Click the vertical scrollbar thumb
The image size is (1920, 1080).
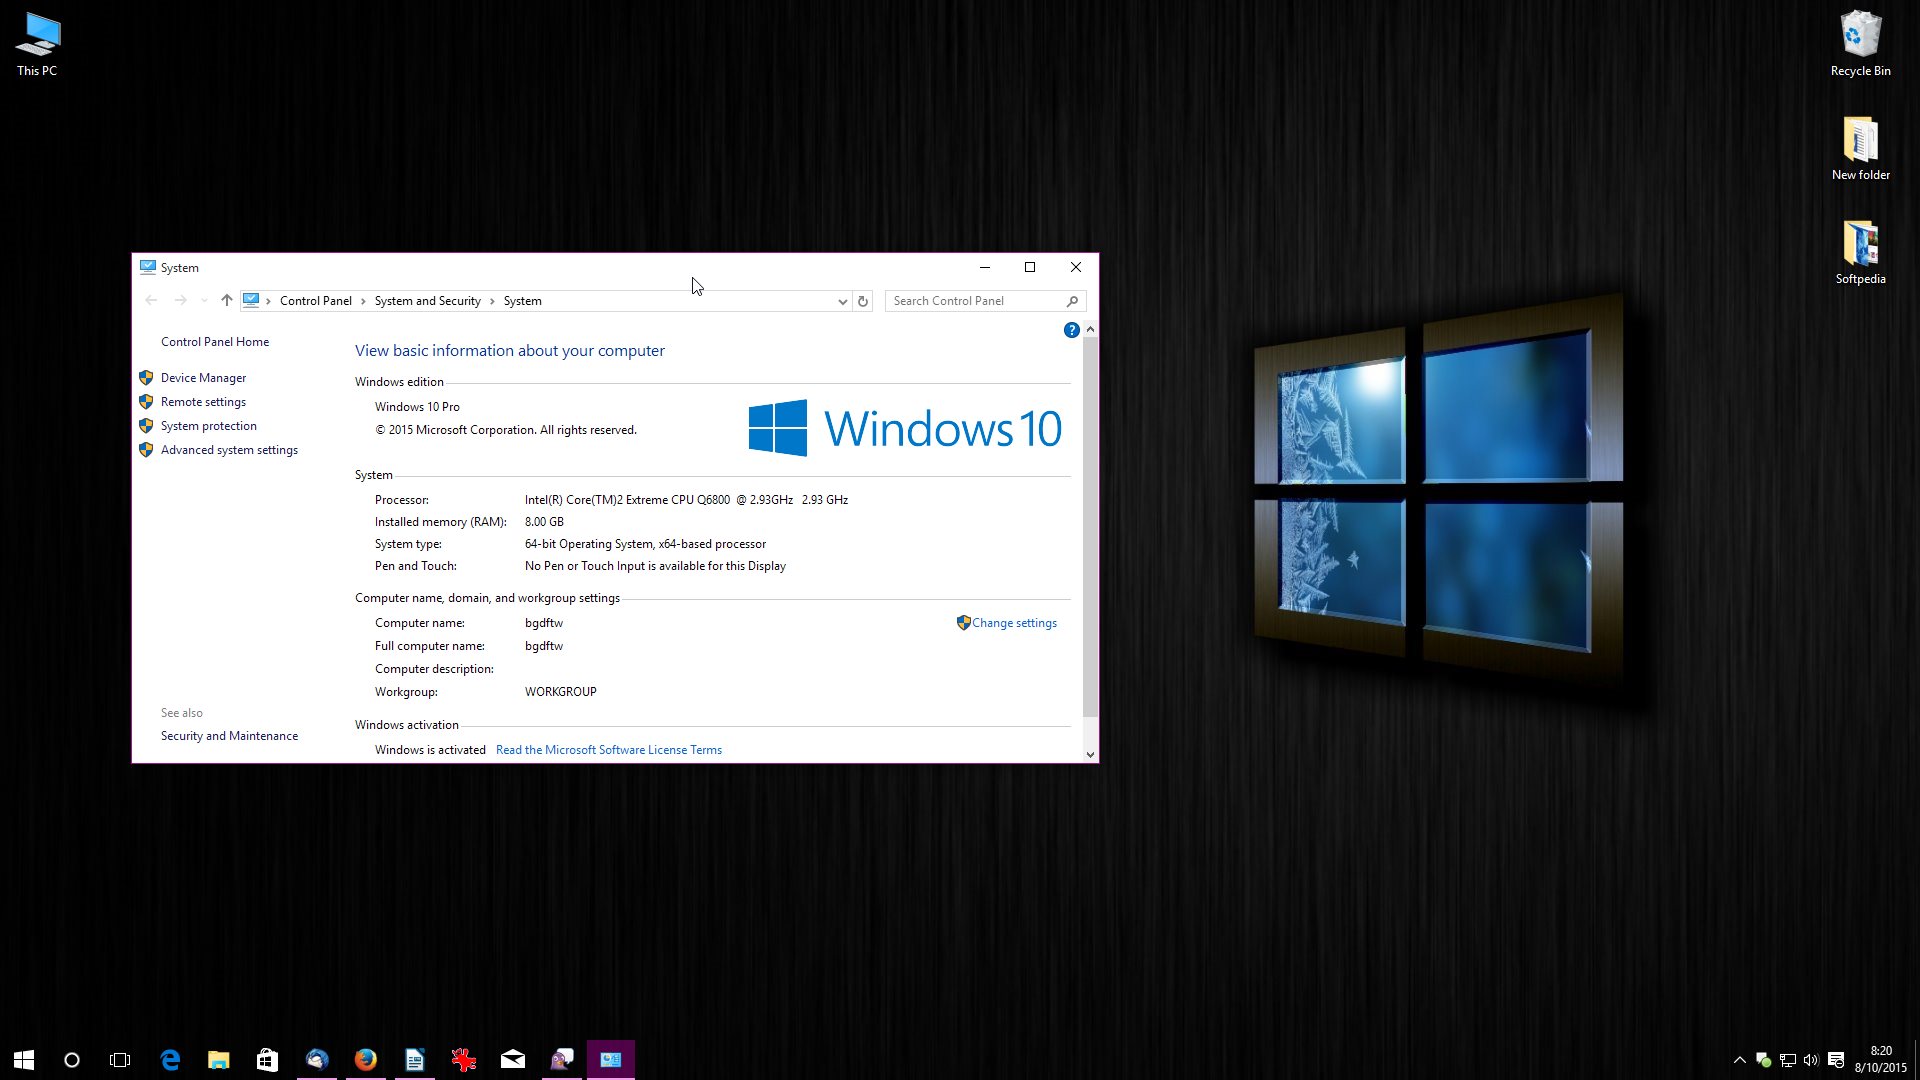(x=1090, y=527)
